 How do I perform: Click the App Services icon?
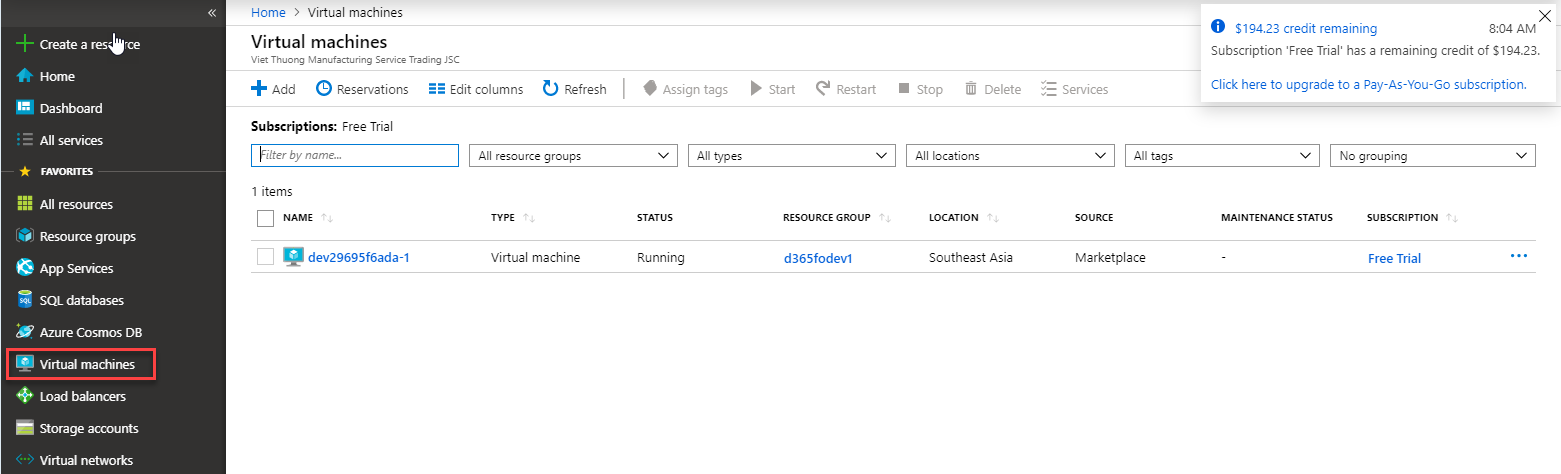[26, 268]
